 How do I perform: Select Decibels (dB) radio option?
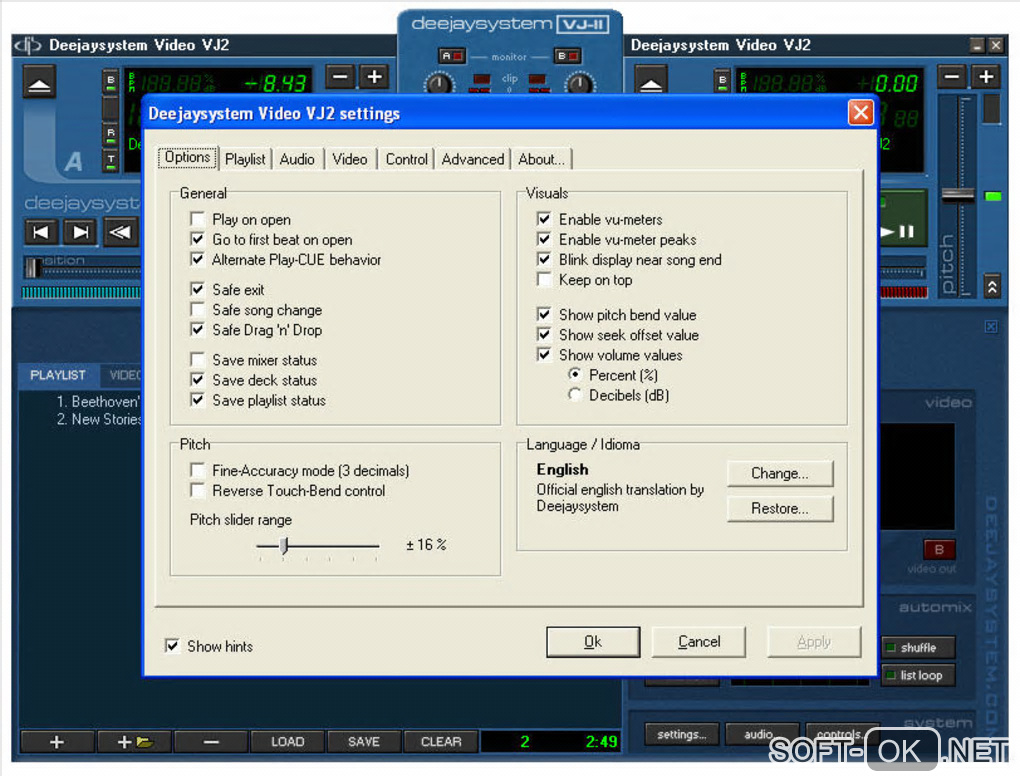pos(574,395)
